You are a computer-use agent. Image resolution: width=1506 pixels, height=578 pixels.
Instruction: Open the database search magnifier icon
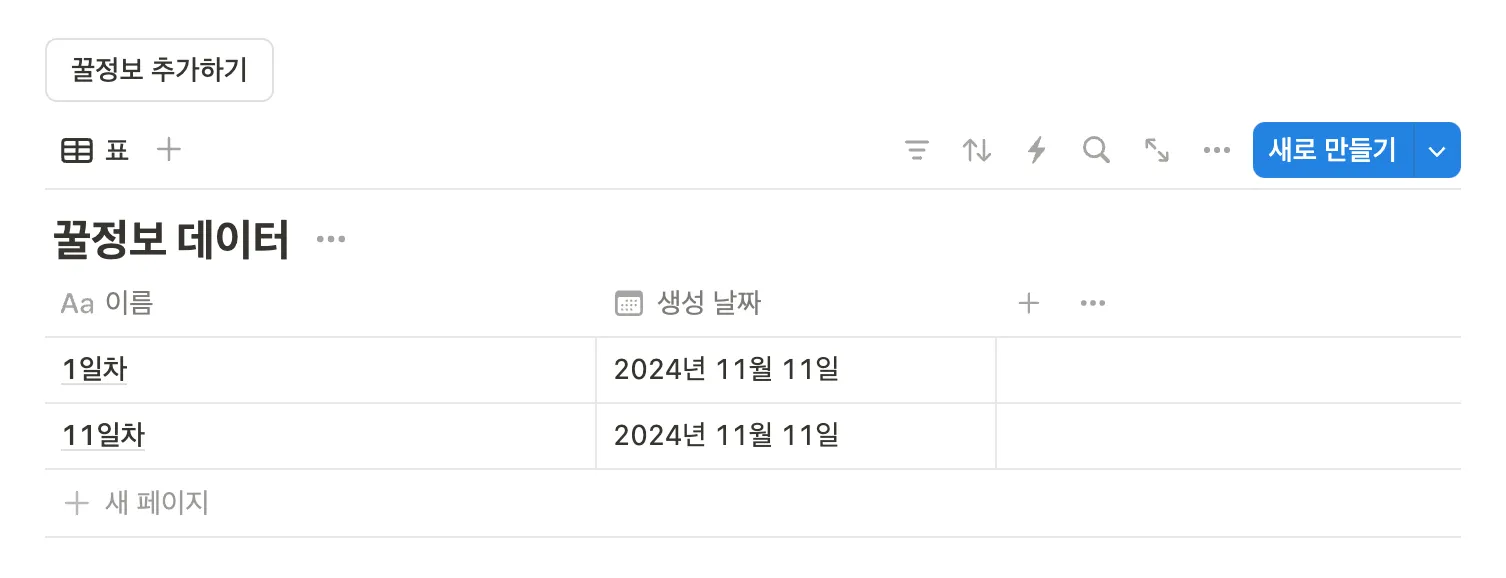coord(1097,151)
